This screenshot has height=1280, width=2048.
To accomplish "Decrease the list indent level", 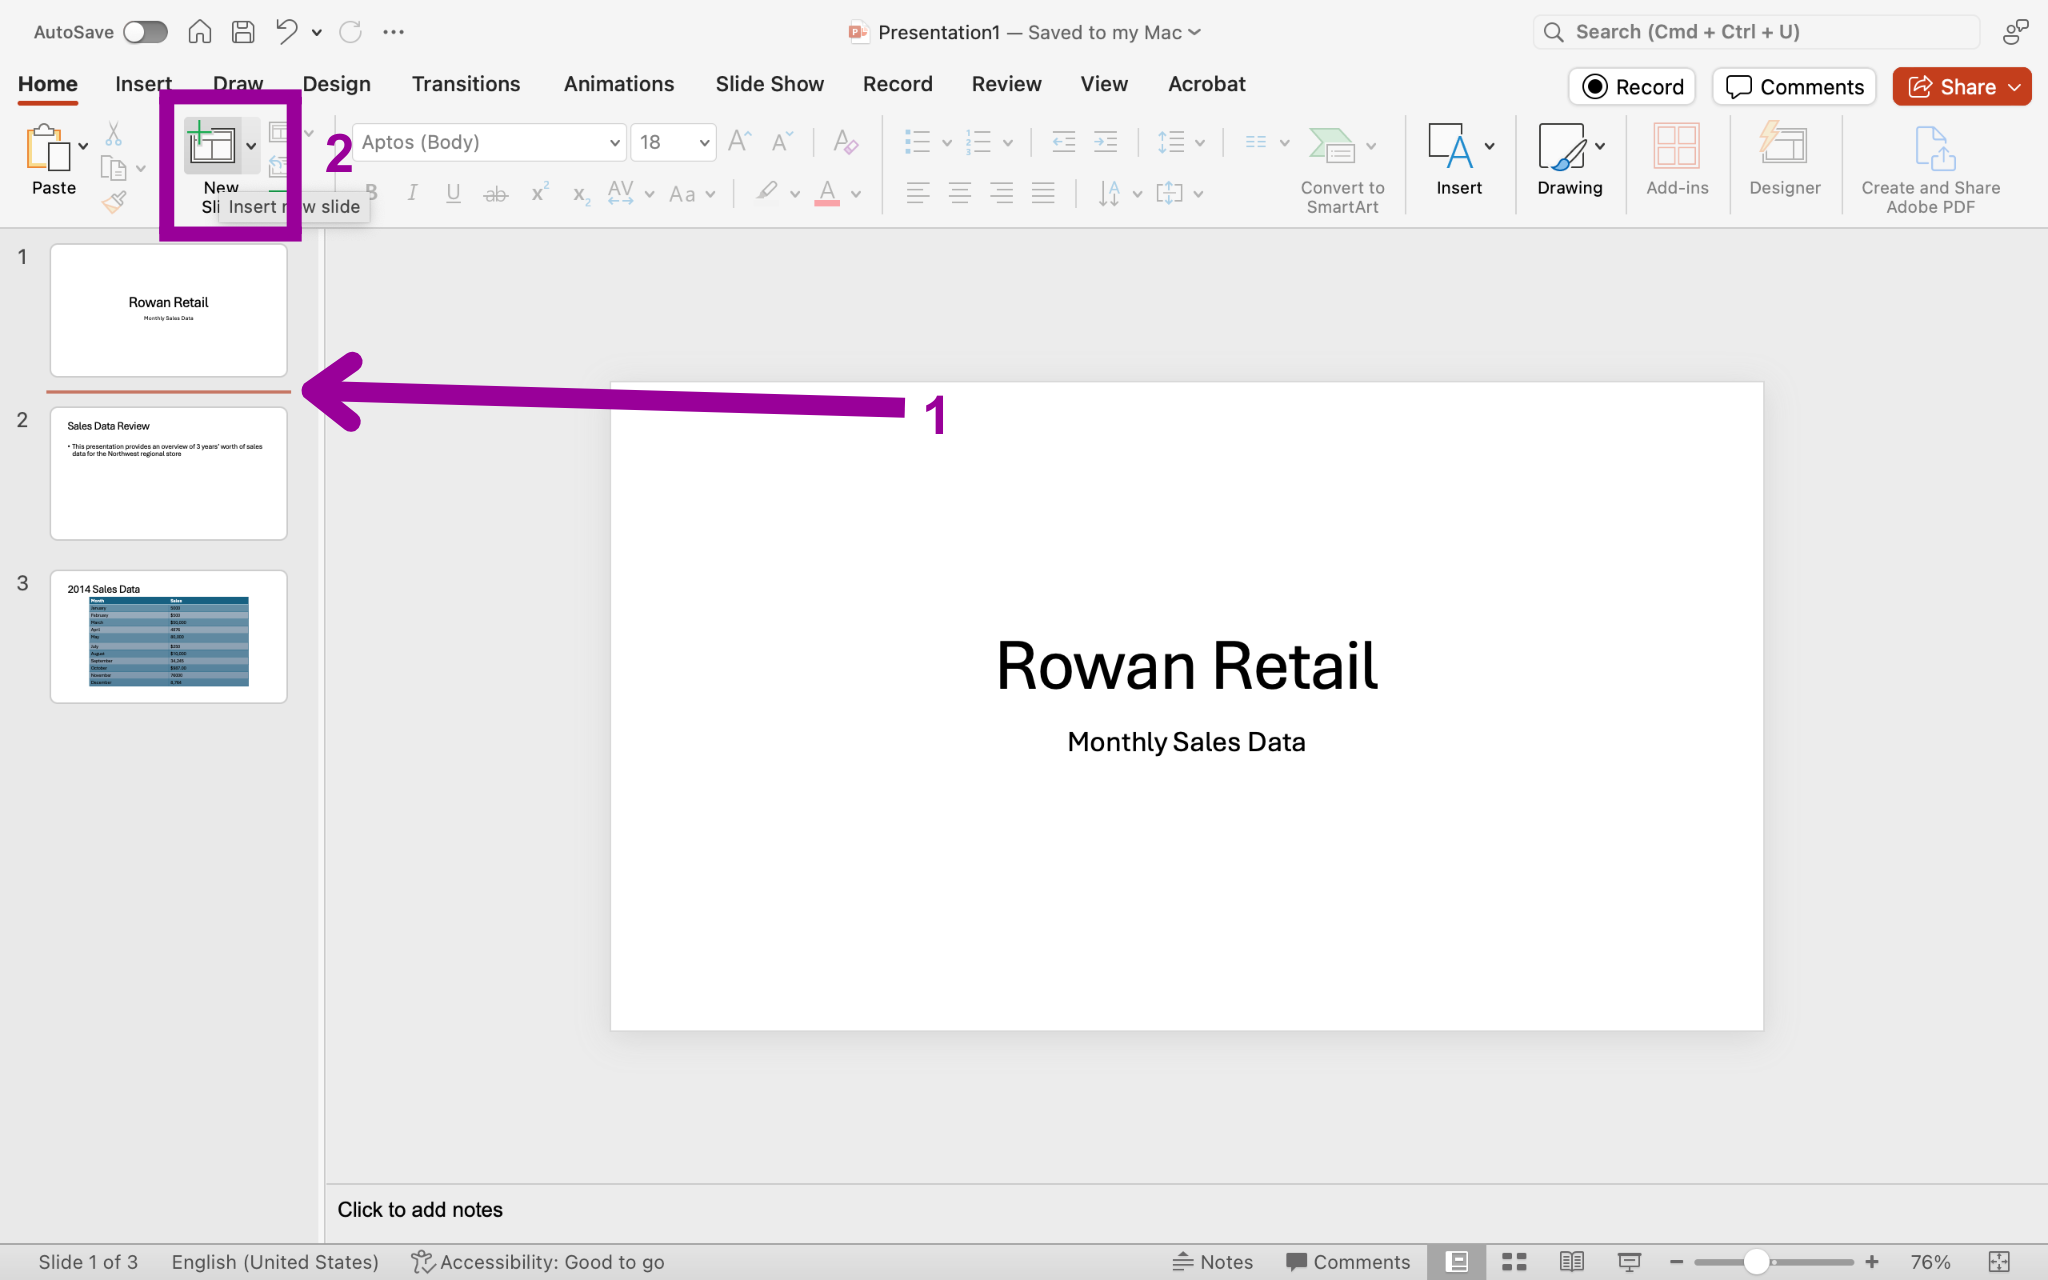I will [x=1063, y=142].
